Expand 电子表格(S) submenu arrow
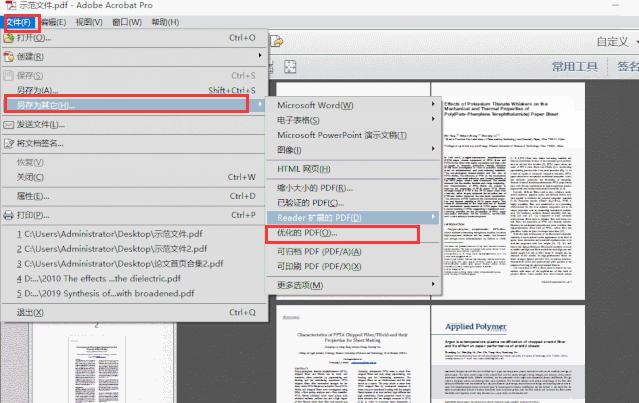 [x=433, y=119]
